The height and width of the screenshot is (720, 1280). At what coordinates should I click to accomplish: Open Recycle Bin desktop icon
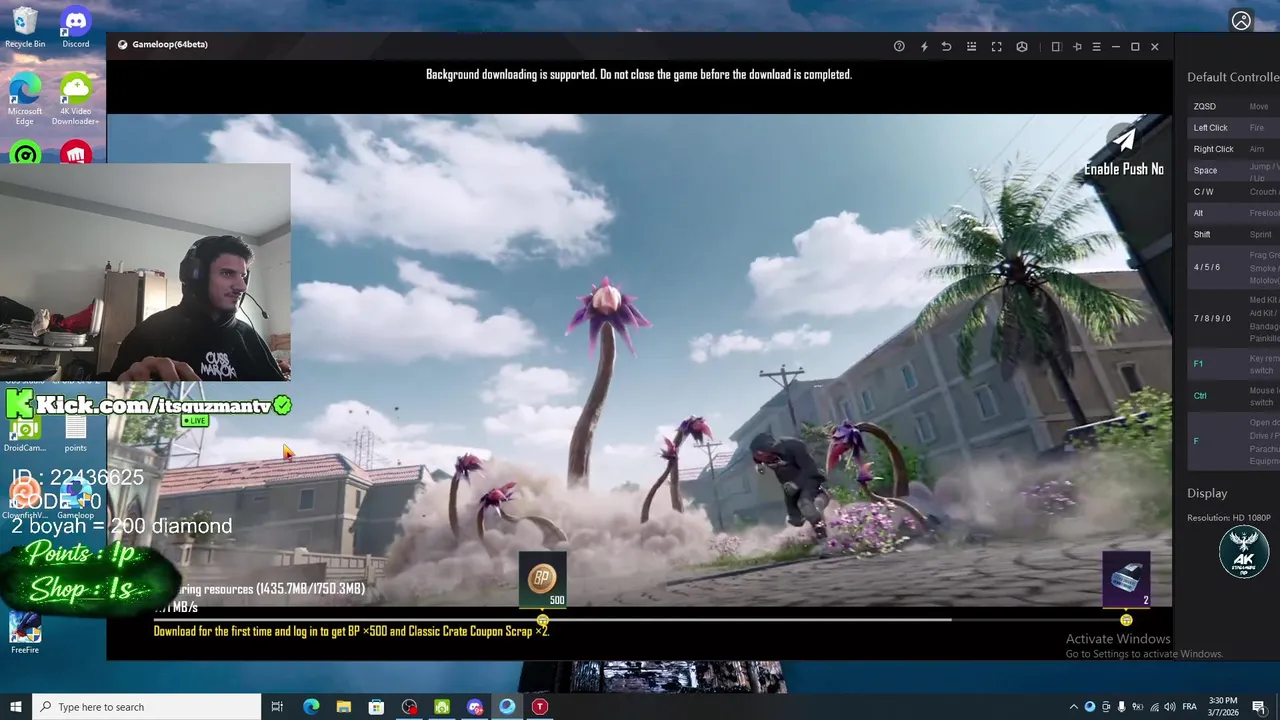coord(25,27)
